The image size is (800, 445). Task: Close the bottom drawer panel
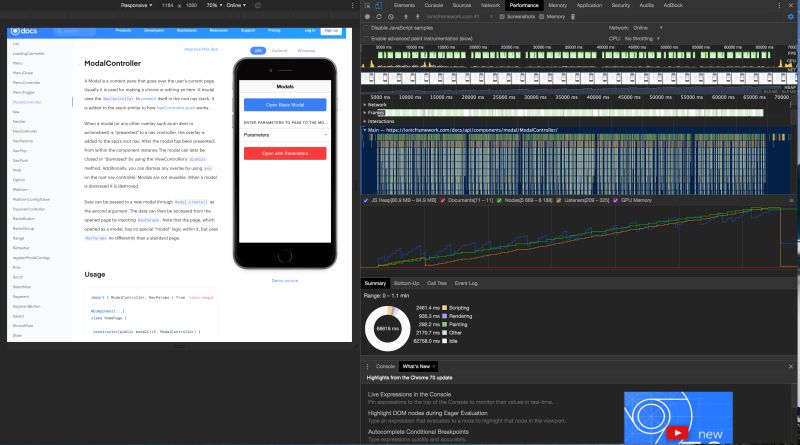point(791,366)
